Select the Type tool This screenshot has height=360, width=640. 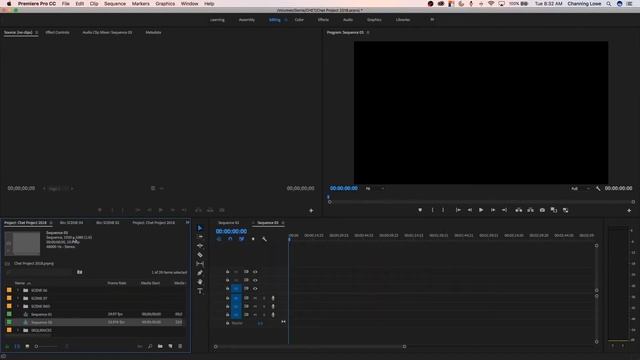point(200,291)
